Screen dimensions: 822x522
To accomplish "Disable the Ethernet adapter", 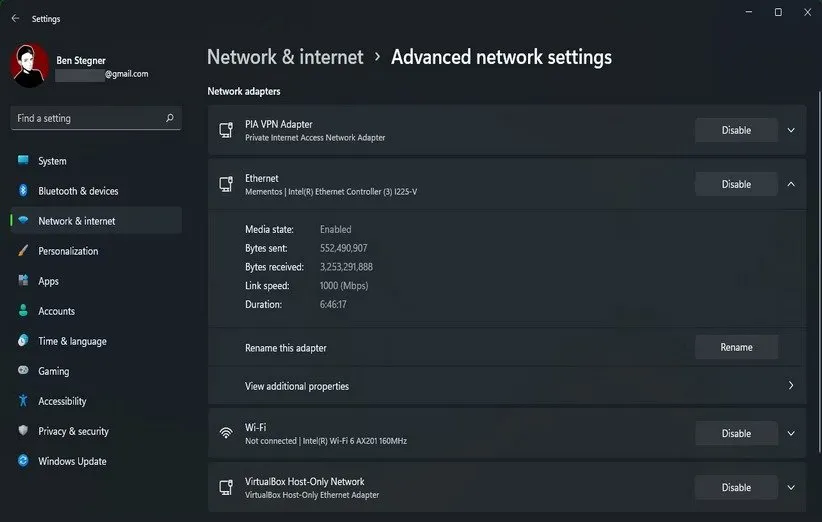I will pyautogui.click(x=736, y=184).
